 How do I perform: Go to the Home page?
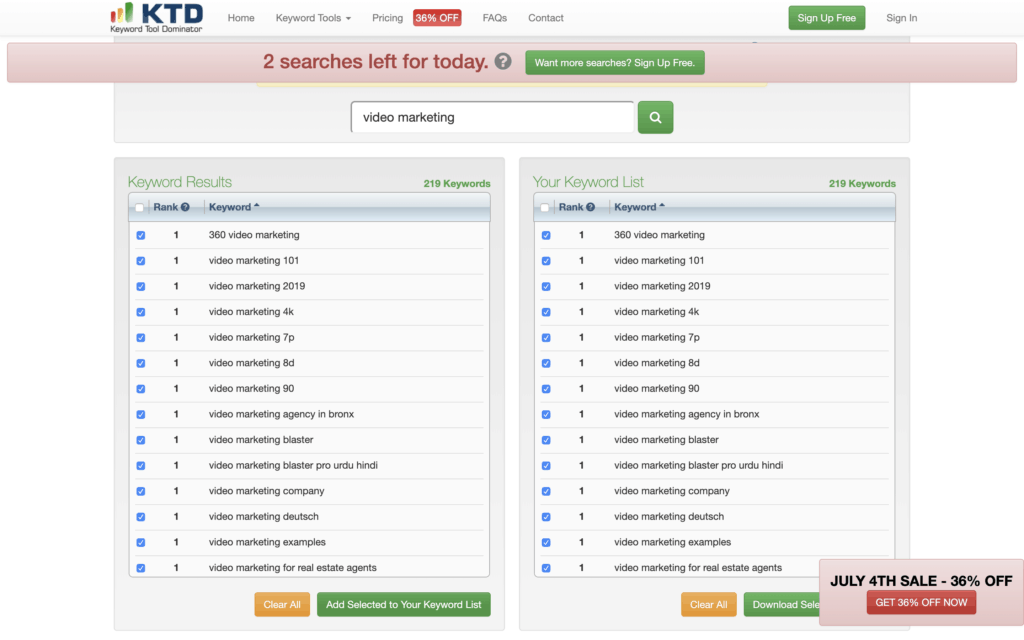click(241, 18)
